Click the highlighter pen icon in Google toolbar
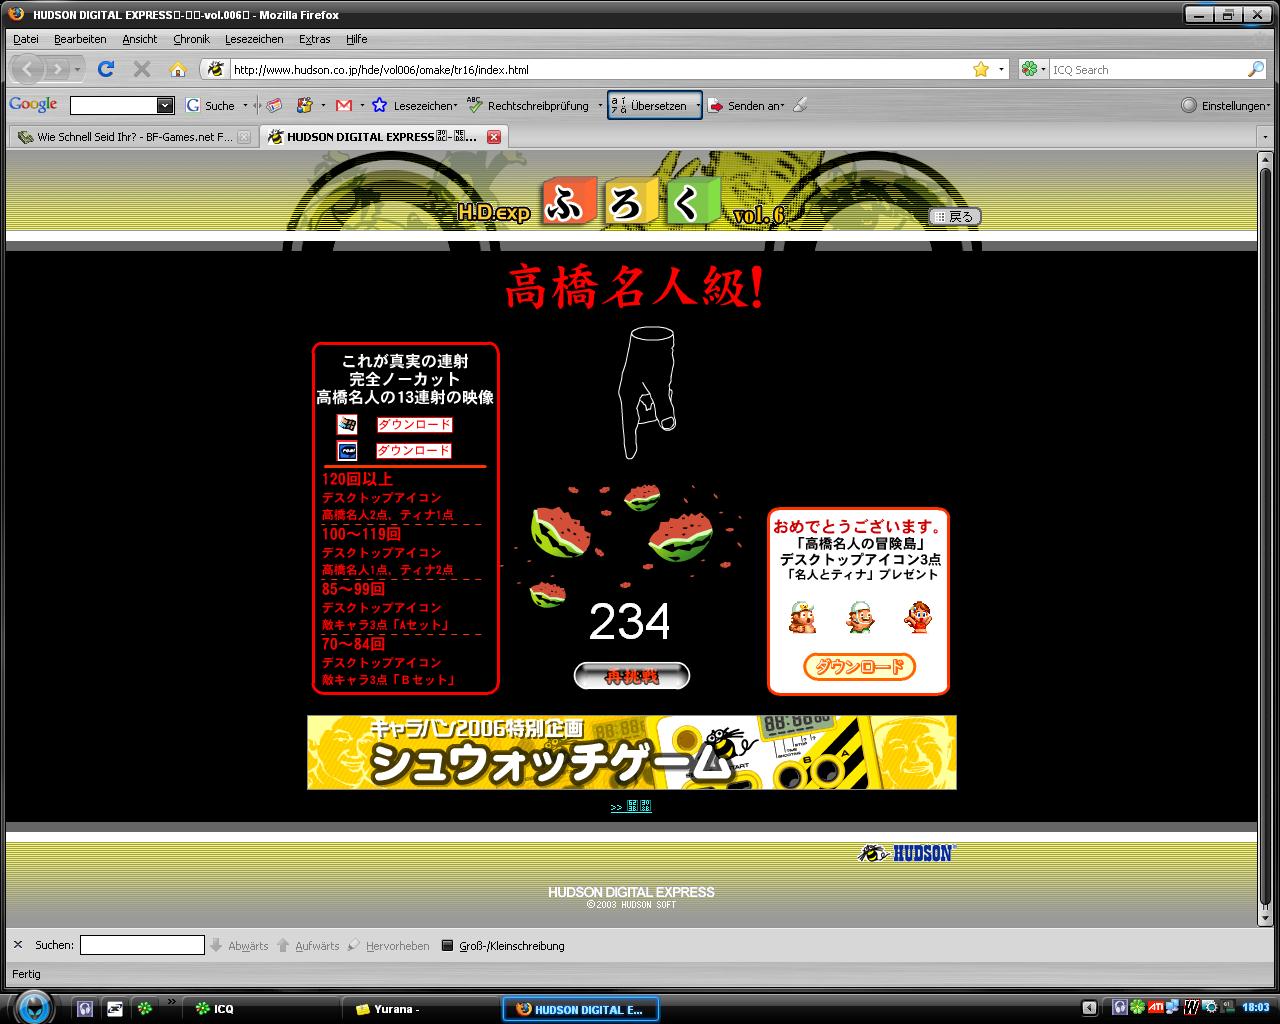 (x=800, y=105)
